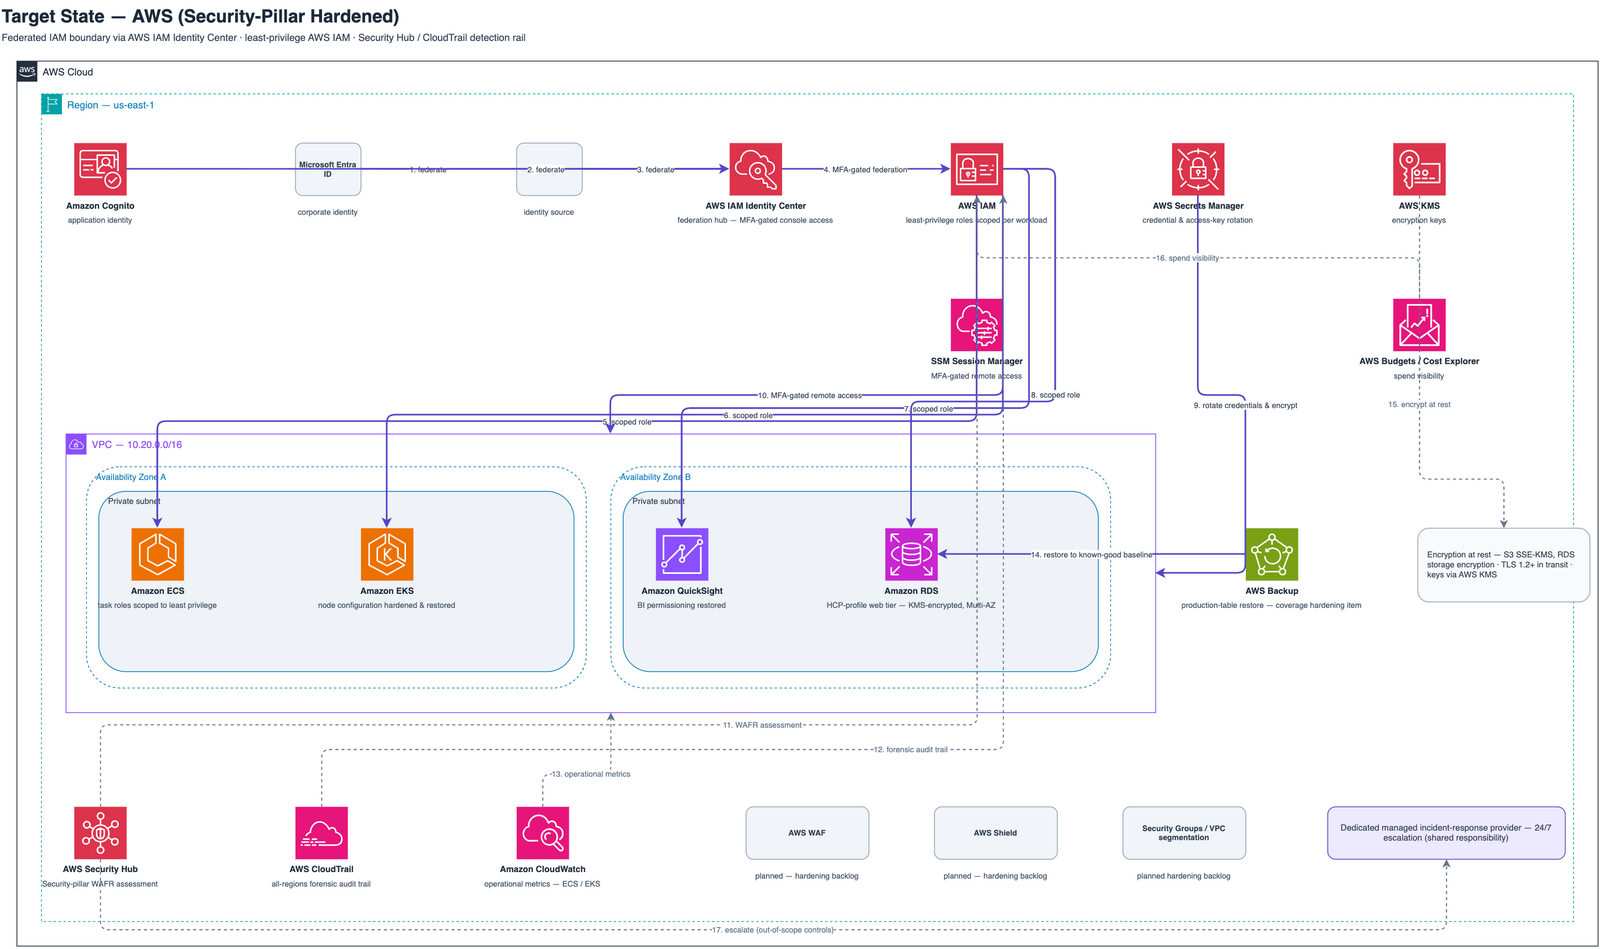This screenshot has width=1600, height=949.
Task: Click the 'Private subnet' label in Zone B
Action: tap(658, 501)
